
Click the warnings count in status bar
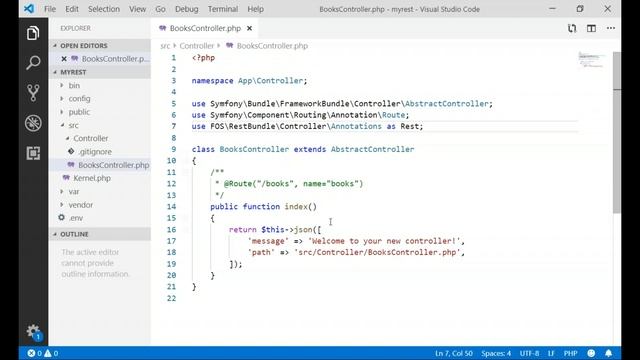pyautogui.click(x=51, y=353)
